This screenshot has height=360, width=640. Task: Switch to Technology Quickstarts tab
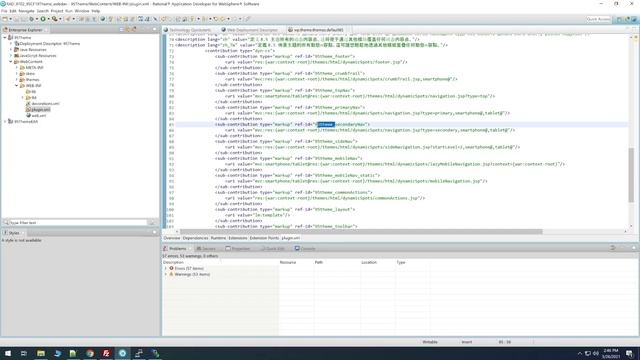(190, 30)
